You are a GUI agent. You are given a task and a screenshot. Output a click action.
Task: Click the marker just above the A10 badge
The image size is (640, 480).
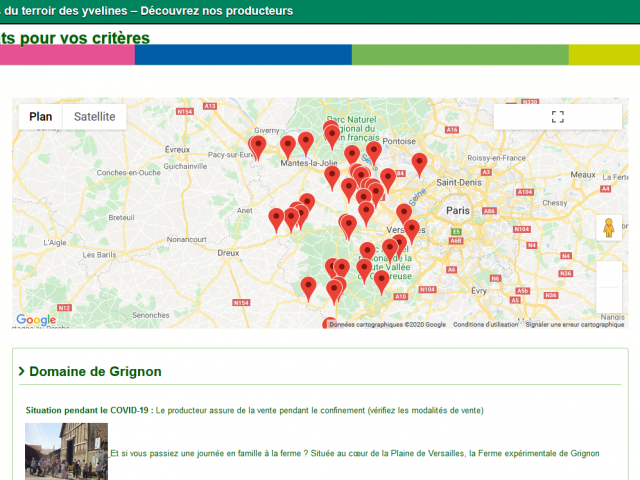coord(381,283)
